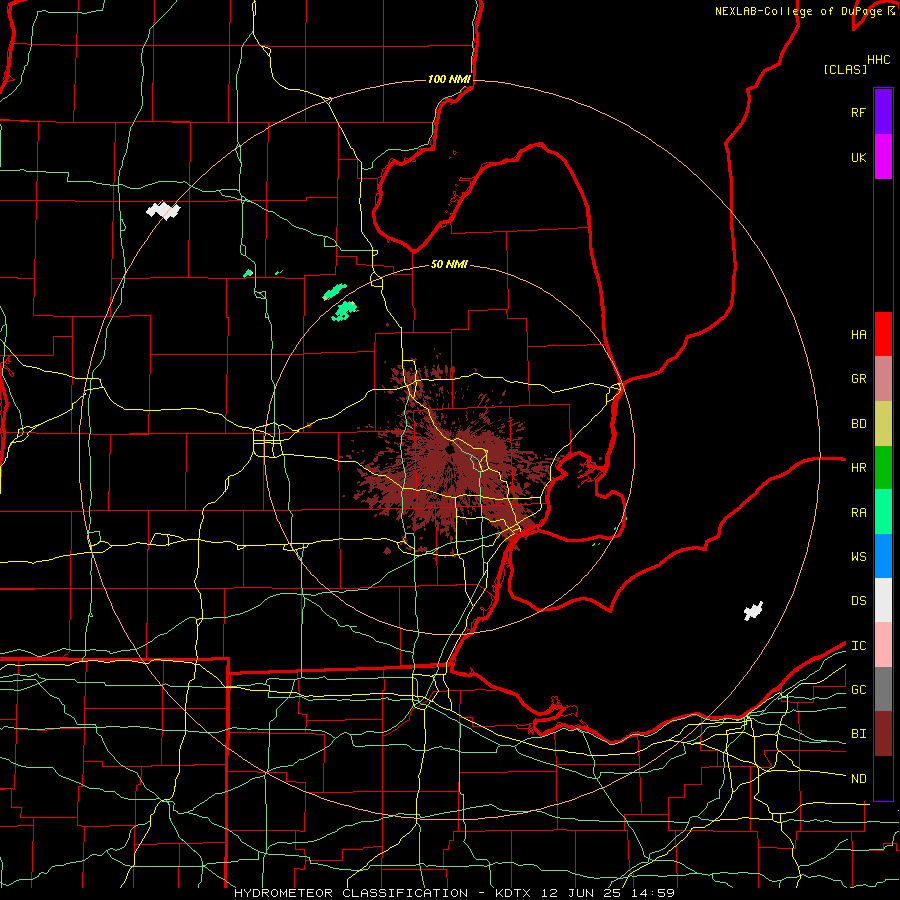The image size is (900, 900).
Task: Click the 100 NMI range ring label
Action: (449, 79)
